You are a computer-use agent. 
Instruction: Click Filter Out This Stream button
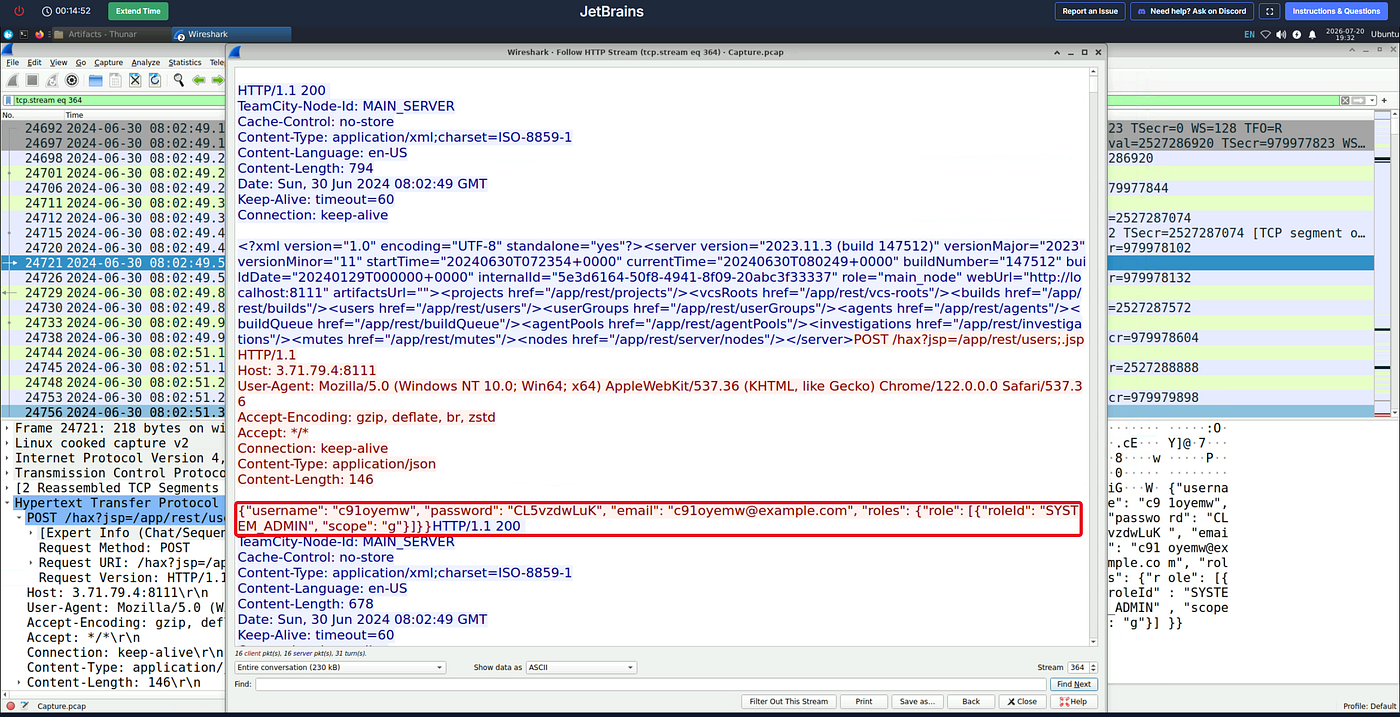[789, 701]
